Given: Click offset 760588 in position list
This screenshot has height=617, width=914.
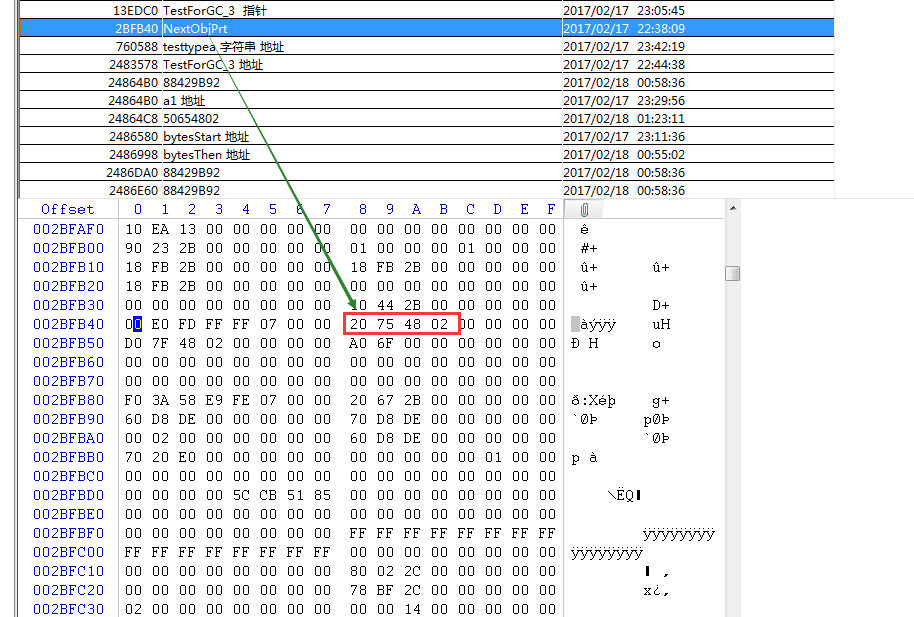Looking at the screenshot, I should point(137,47).
